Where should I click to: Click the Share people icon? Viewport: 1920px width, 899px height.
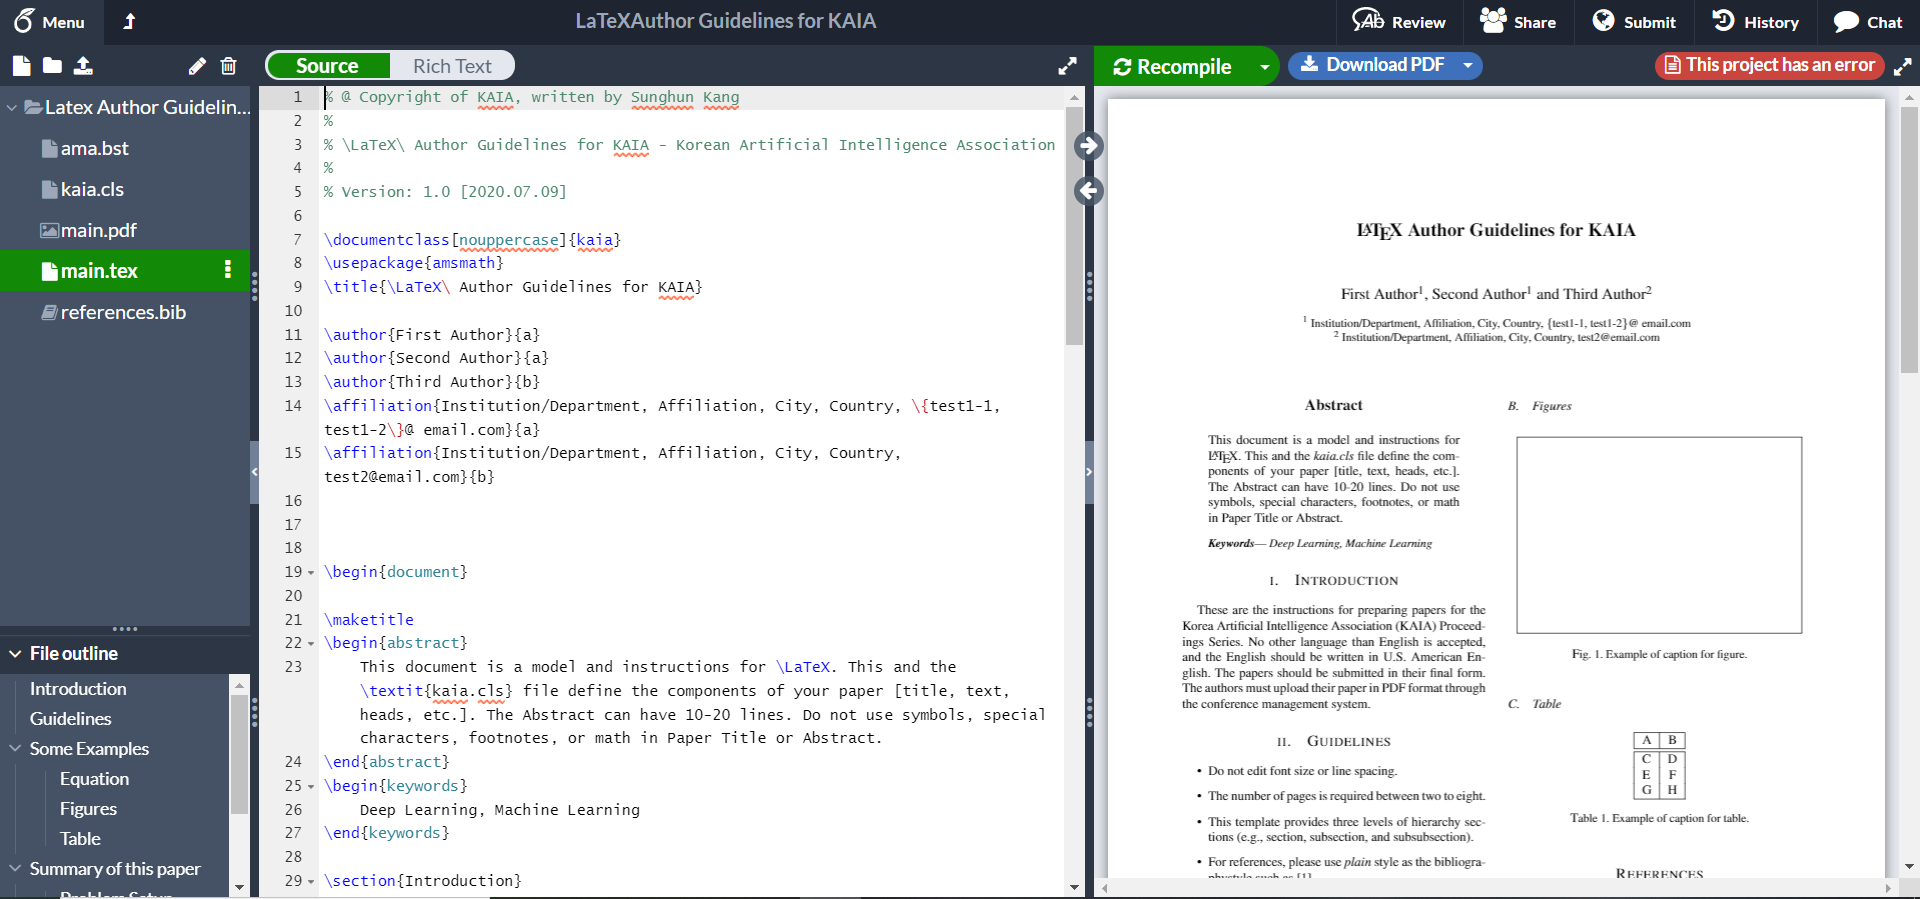coord(1493,20)
